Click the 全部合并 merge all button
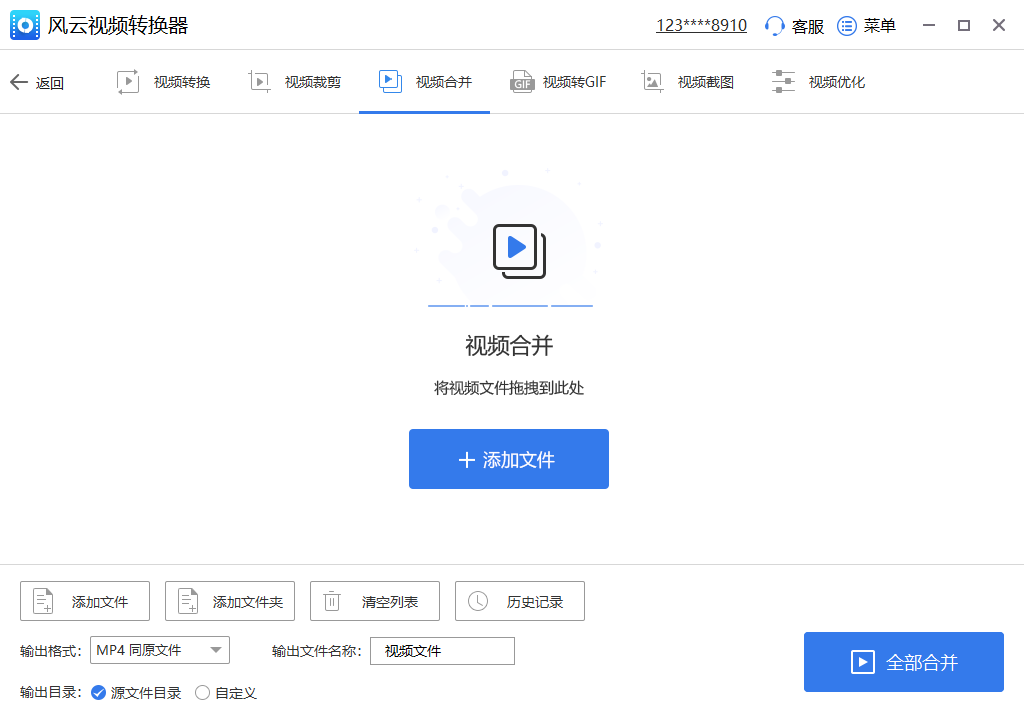 (x=904, y=662)
